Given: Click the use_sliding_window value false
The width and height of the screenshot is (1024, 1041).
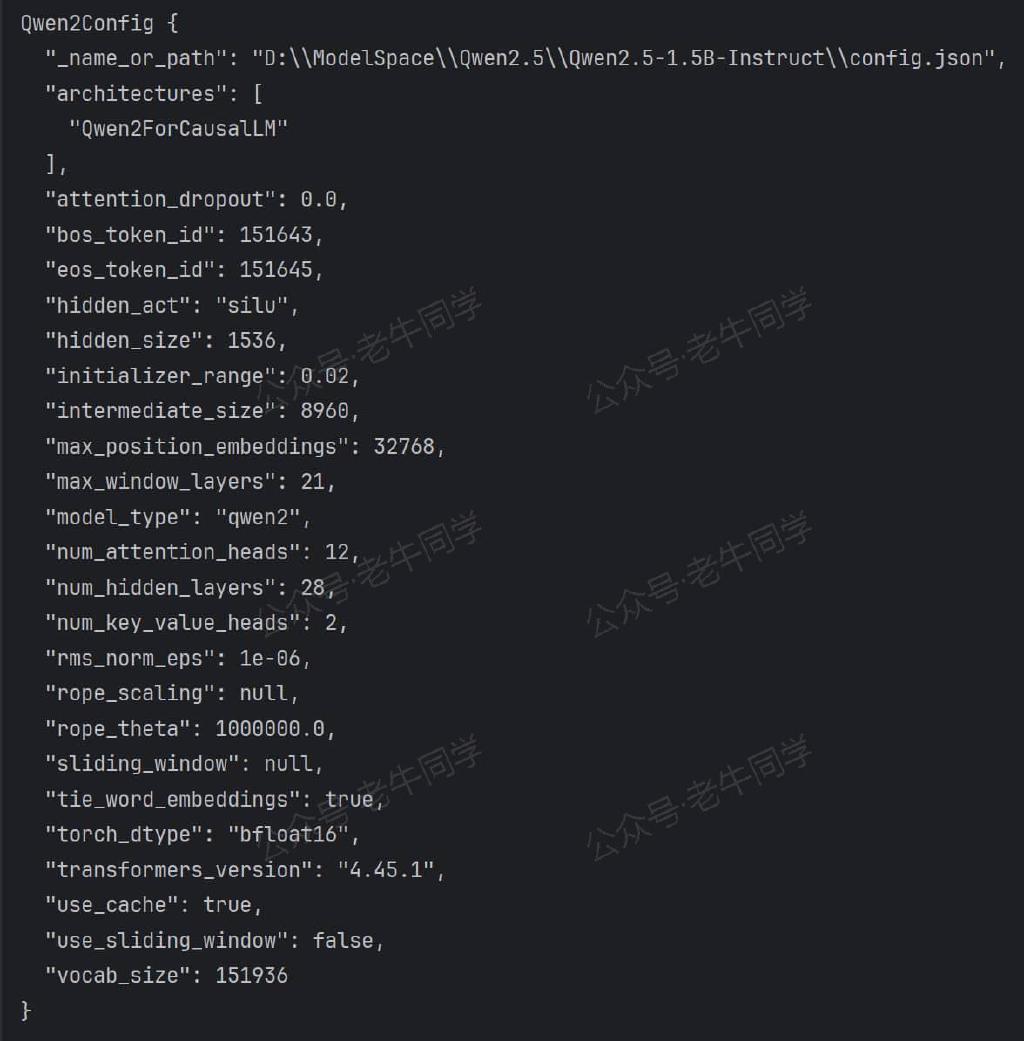Looking at the screenshot, I should tap(343, 940).
